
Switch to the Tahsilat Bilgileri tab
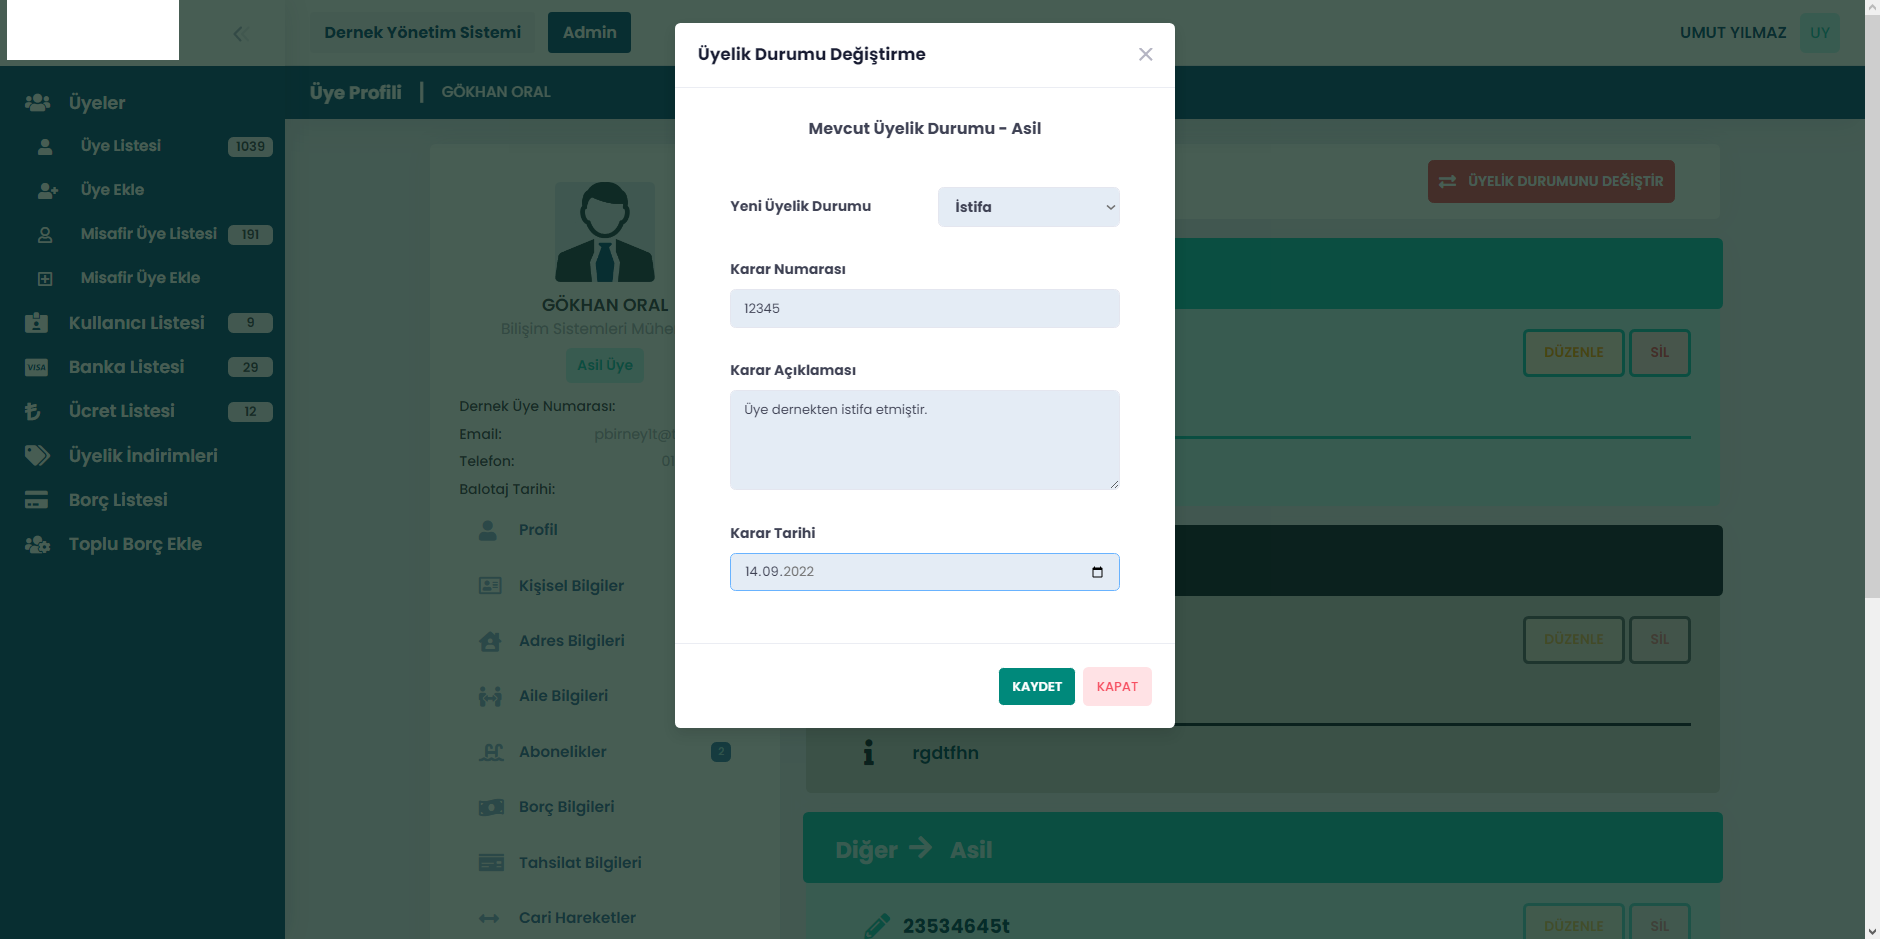[x=580, y=863]
